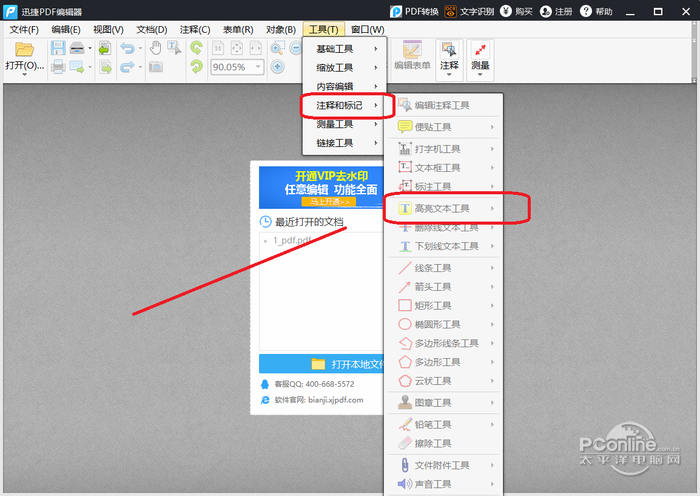Select 注释和标记 menu item
This screenshot has width=700, height=496.
pyautogui.click(x=344, y=105)
